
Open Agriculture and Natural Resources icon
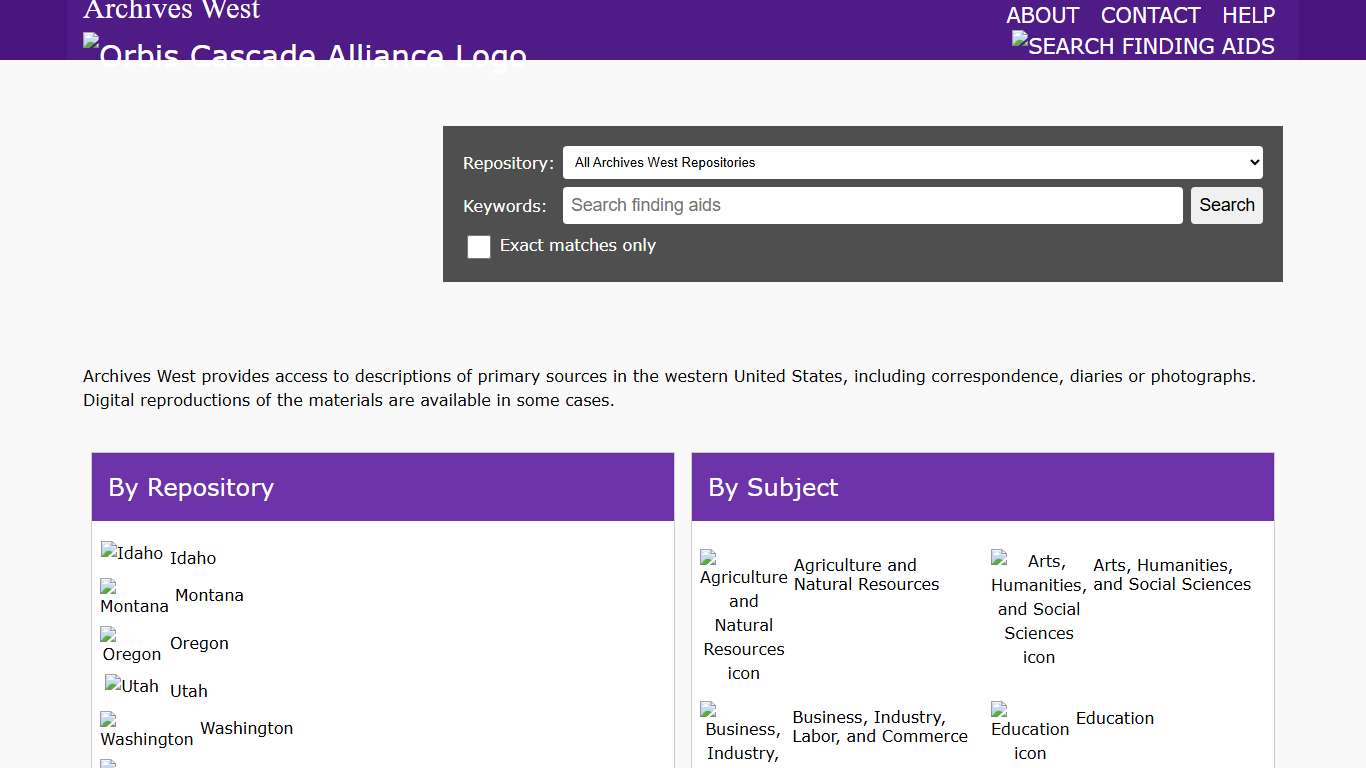(x=743, y=615)
